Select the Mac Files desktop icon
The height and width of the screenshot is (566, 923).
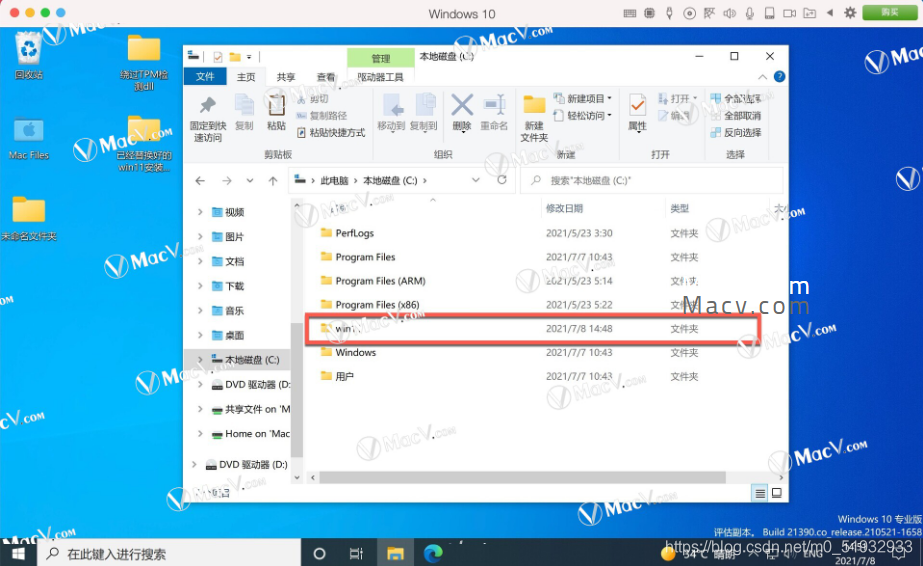[x=28, y=139]
